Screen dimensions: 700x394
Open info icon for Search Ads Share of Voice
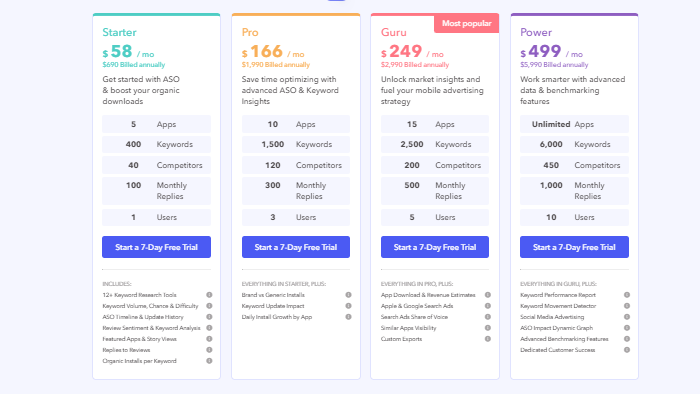[x=488, y=317]
